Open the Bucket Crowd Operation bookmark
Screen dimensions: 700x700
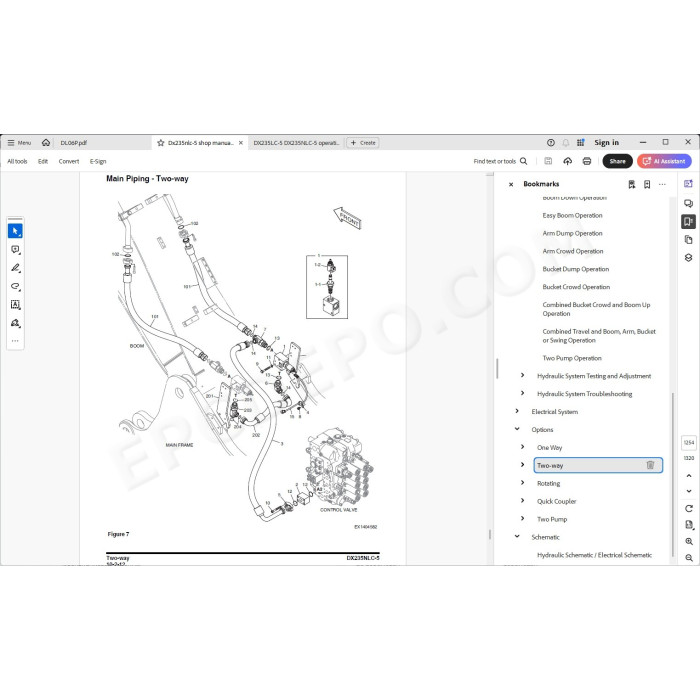point(576,287)
